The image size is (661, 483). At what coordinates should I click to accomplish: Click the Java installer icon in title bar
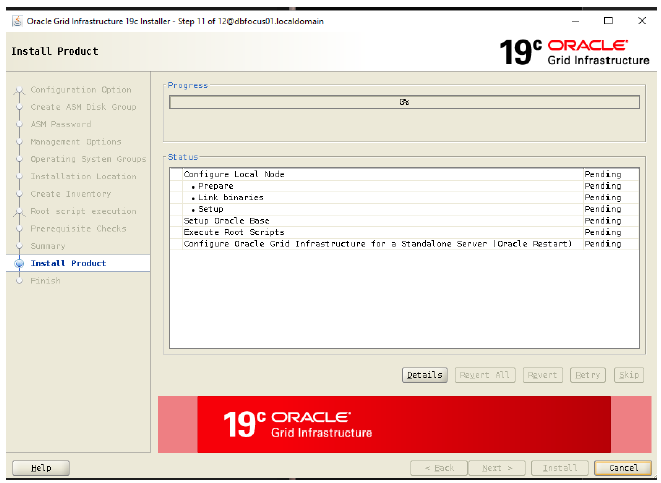tap(17, 21)
